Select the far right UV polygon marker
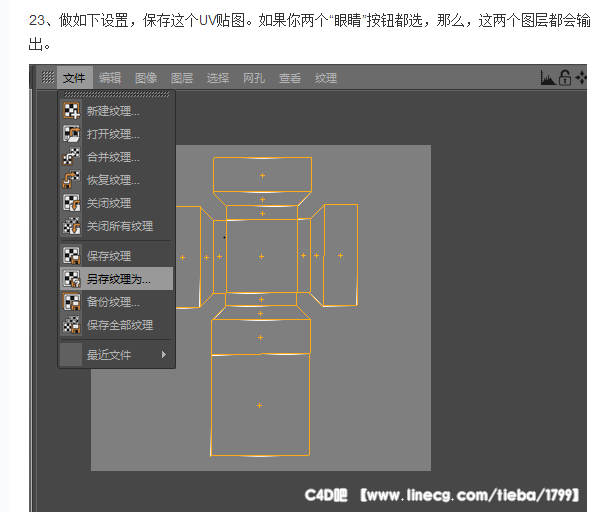The image size is (605, 512). click(340, 255)
